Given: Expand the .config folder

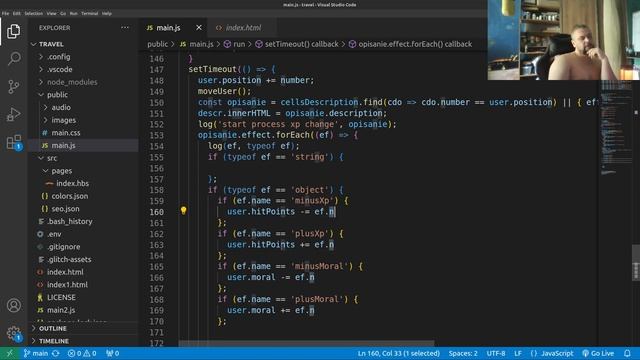Looking at the screenshot, I should (x=83, y=57).
